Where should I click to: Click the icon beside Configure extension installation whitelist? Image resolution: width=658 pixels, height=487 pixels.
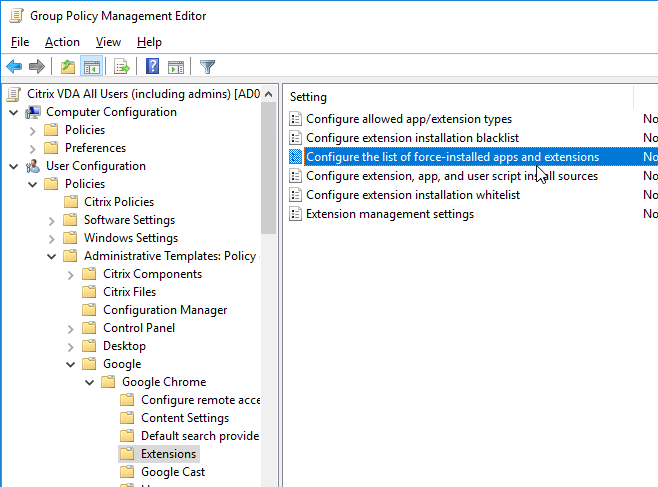[x=295, y=195]
